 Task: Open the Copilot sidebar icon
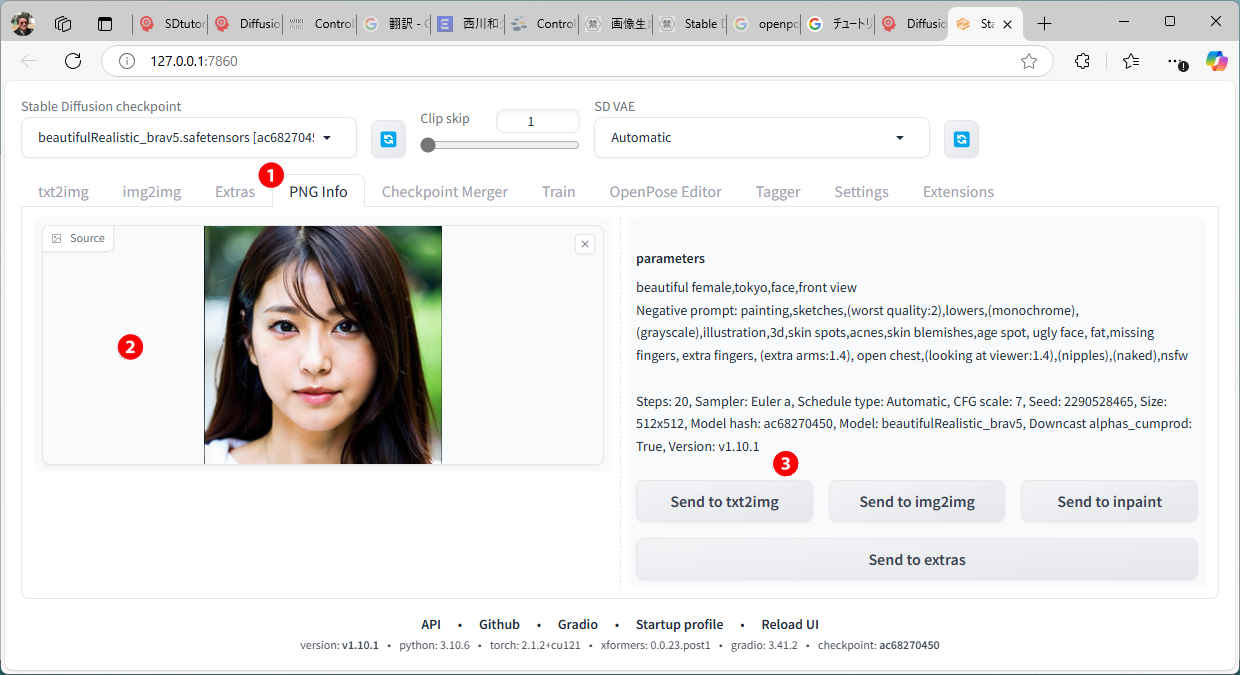[1216, 61]
